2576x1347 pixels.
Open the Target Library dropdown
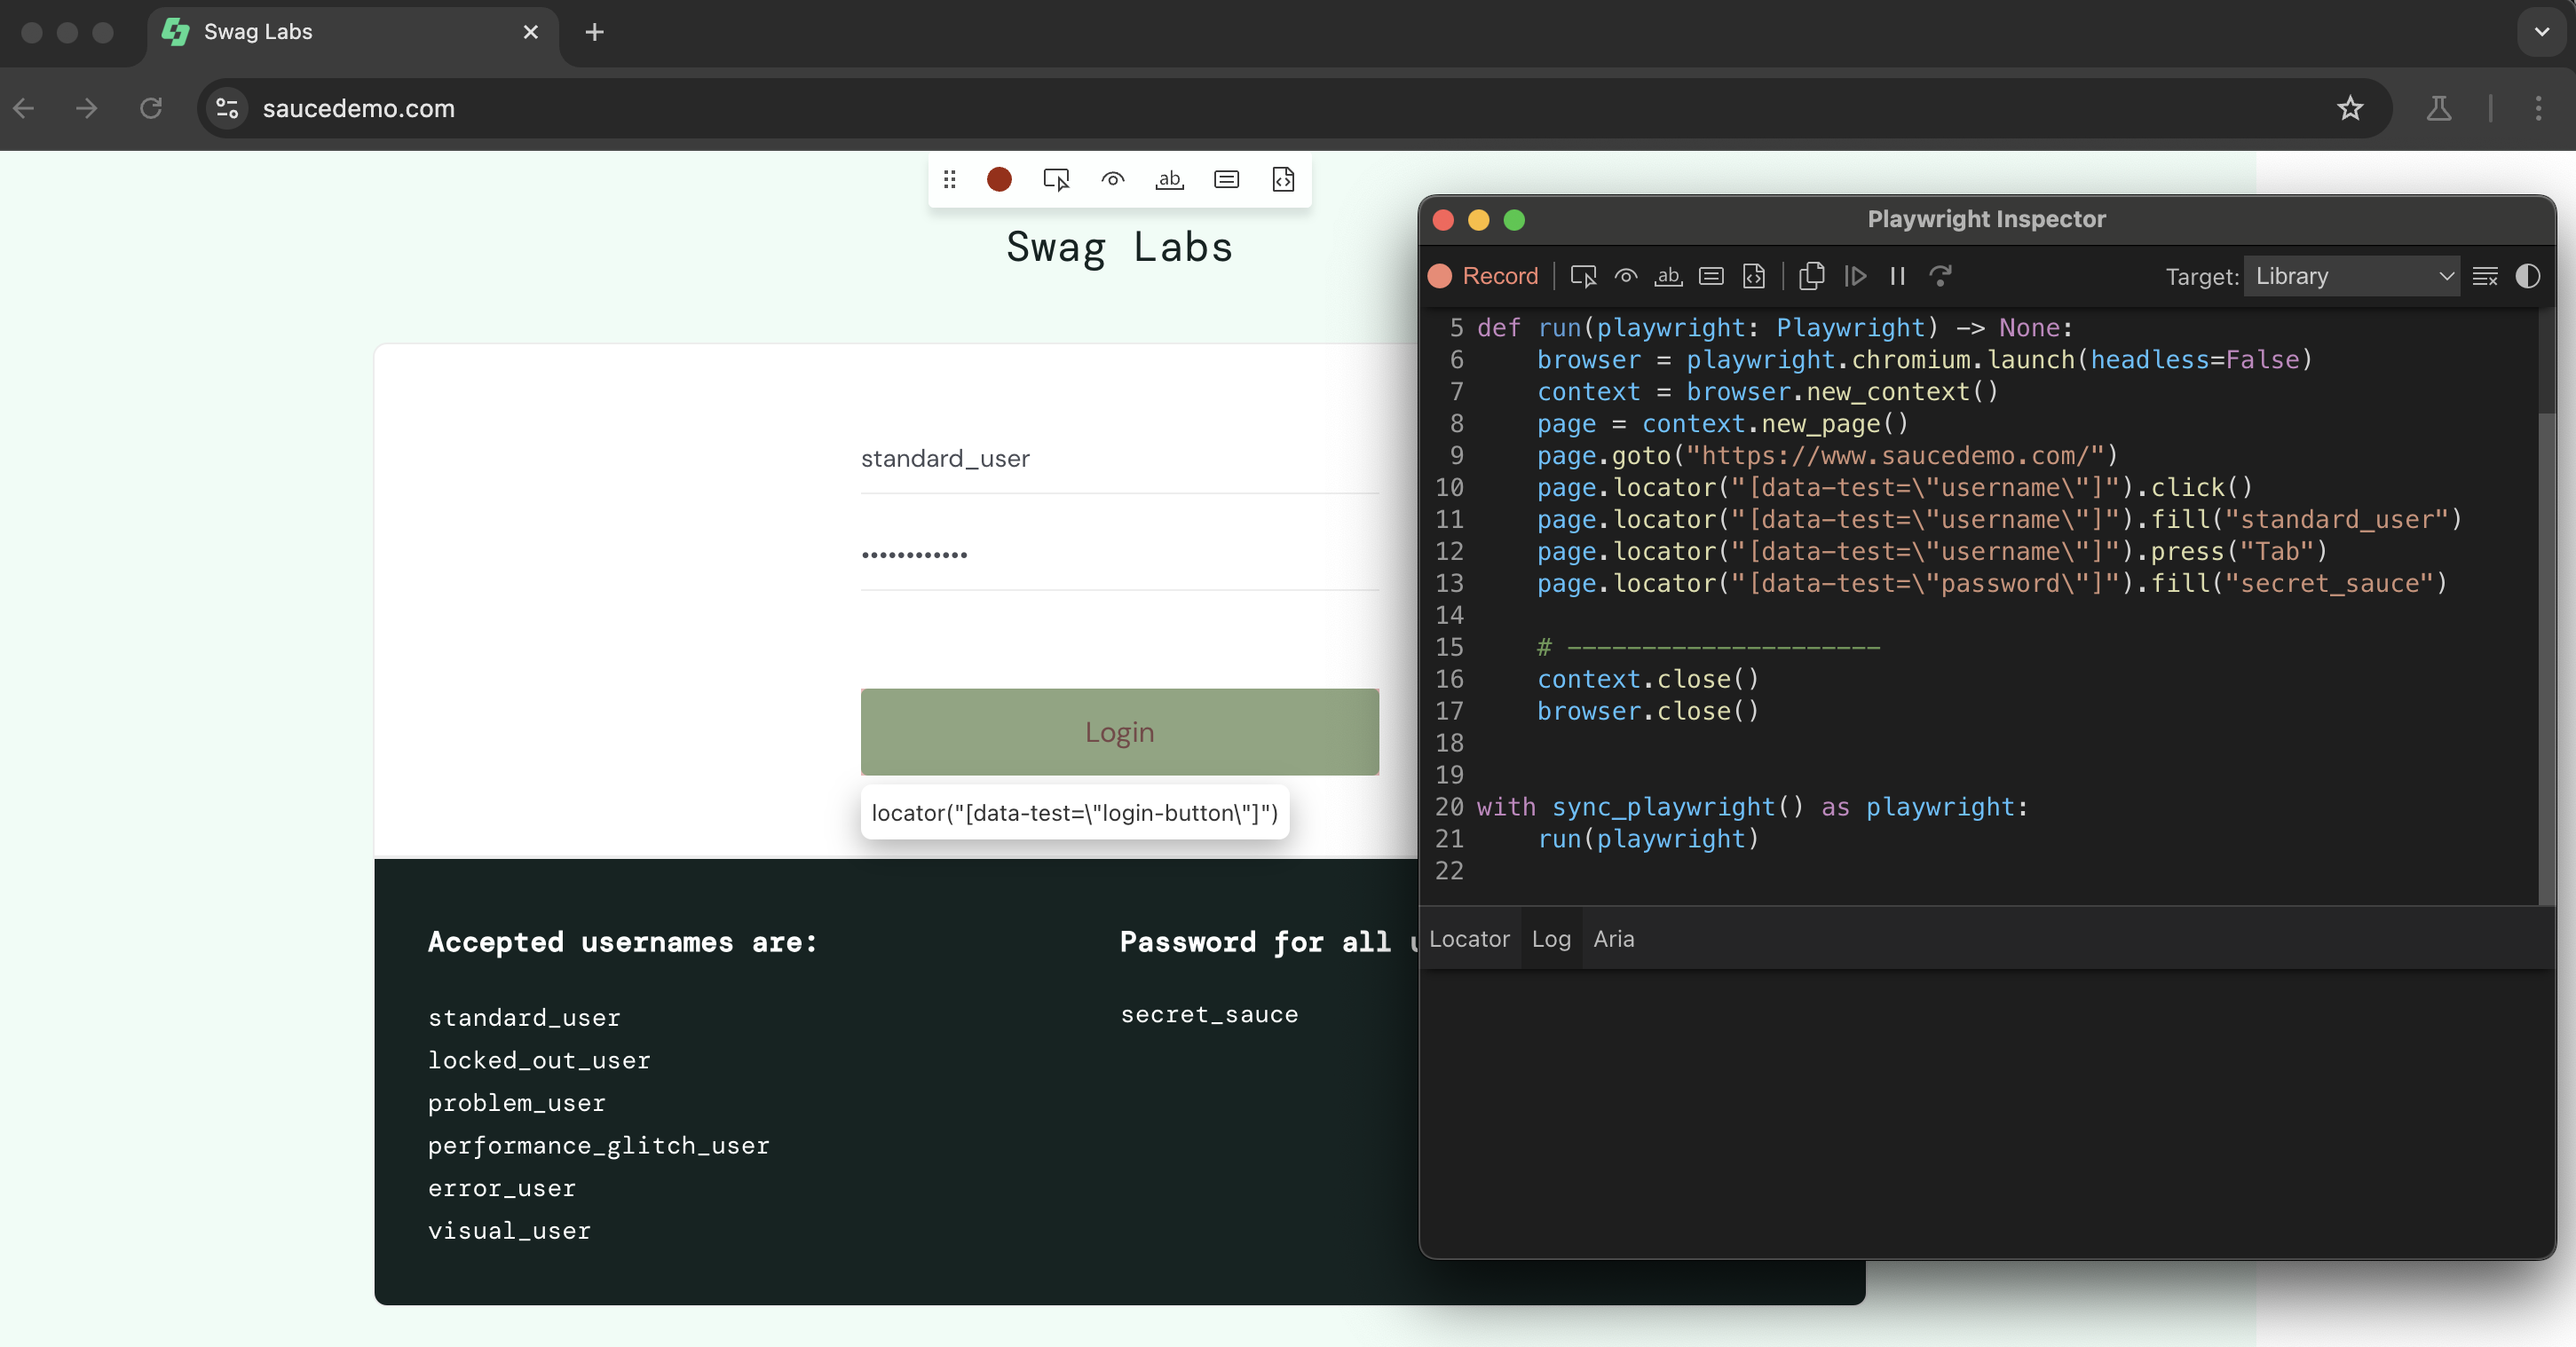click(x=2352, y=276)
